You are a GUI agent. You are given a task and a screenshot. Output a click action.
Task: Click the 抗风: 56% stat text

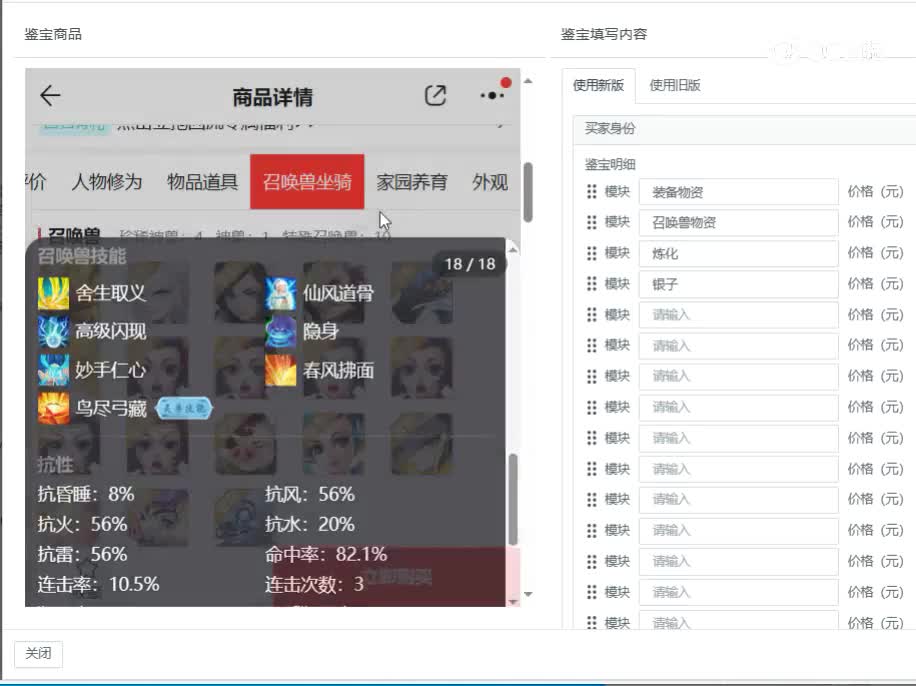(x=310, y=494)
